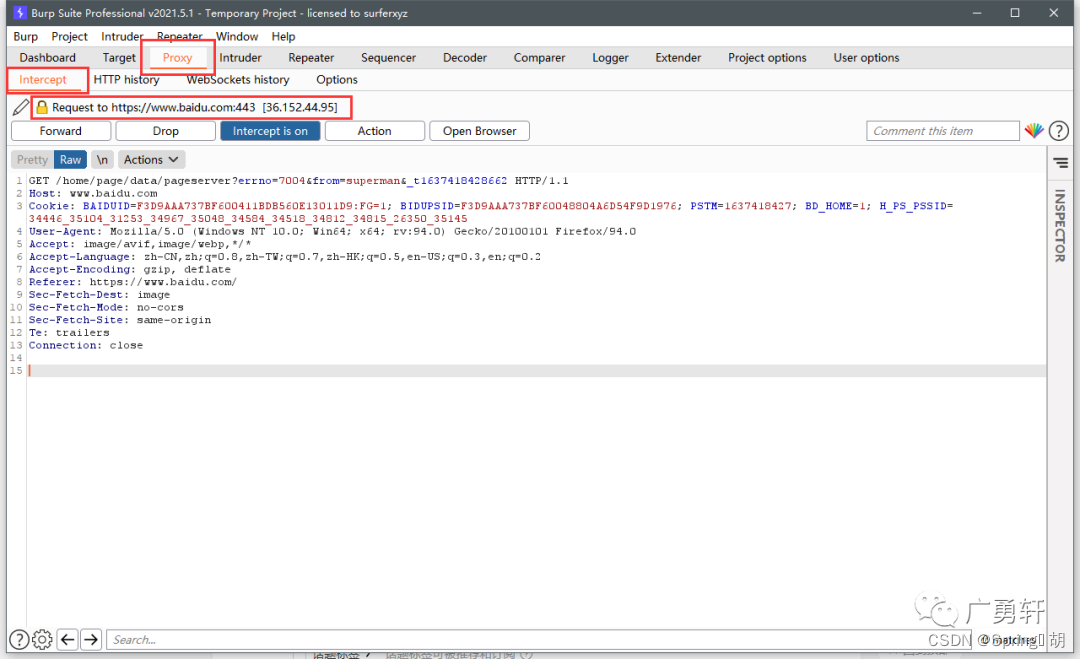Go to previous search match arrow
Screen dimensions: 1080x659
pos(68,640)
